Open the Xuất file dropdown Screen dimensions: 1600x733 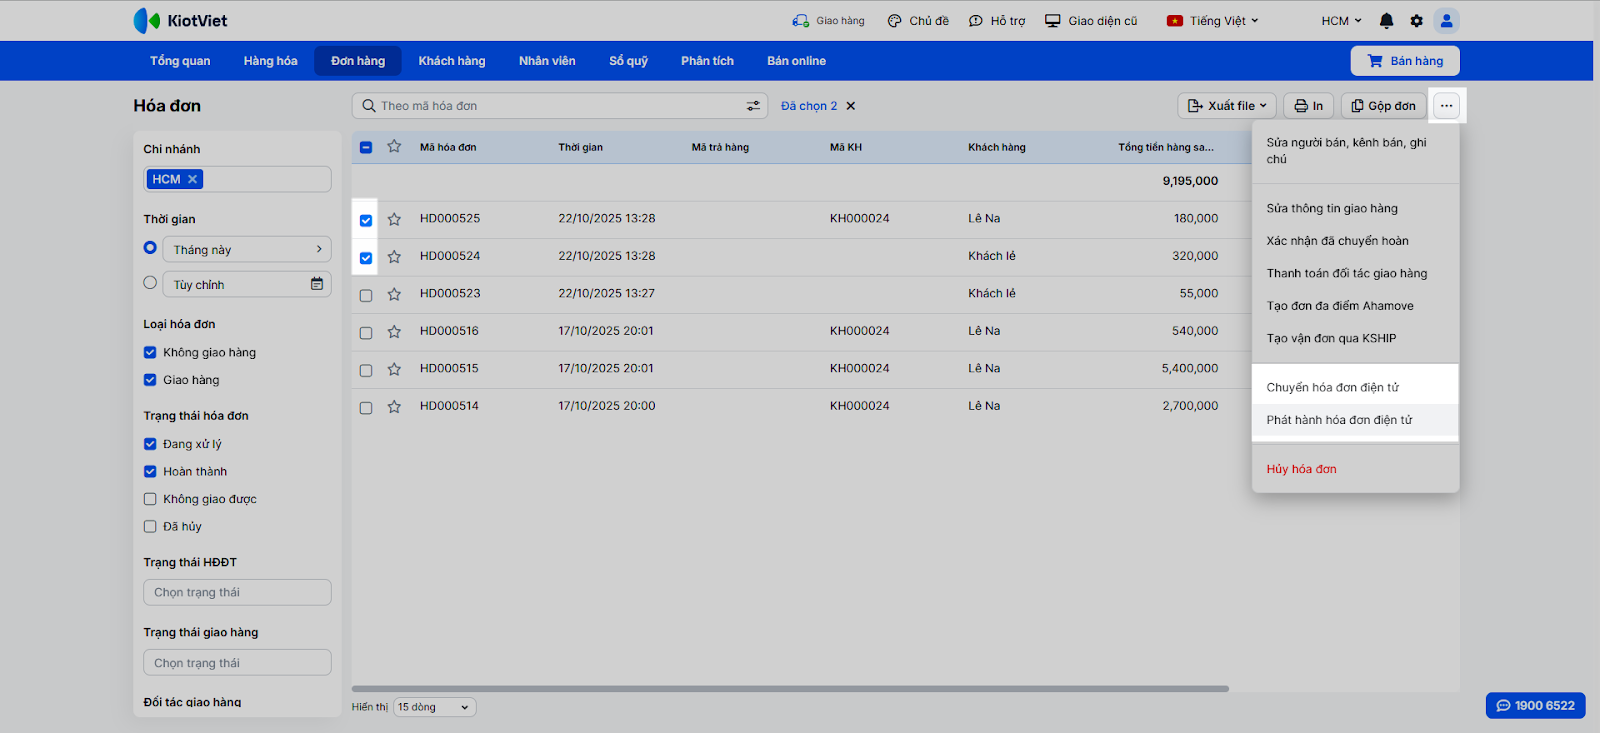click(1227, 106)
